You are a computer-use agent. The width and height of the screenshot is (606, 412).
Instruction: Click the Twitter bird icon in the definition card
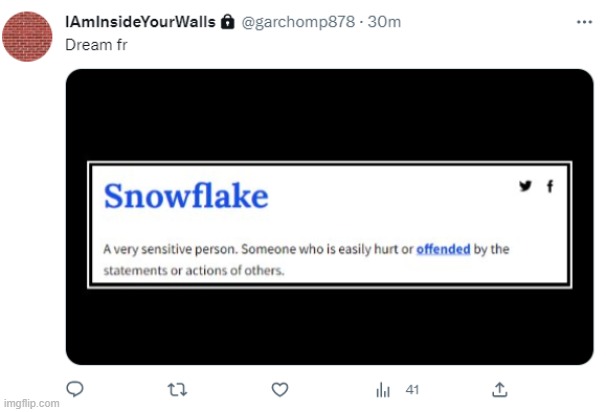tap(524, 185)
